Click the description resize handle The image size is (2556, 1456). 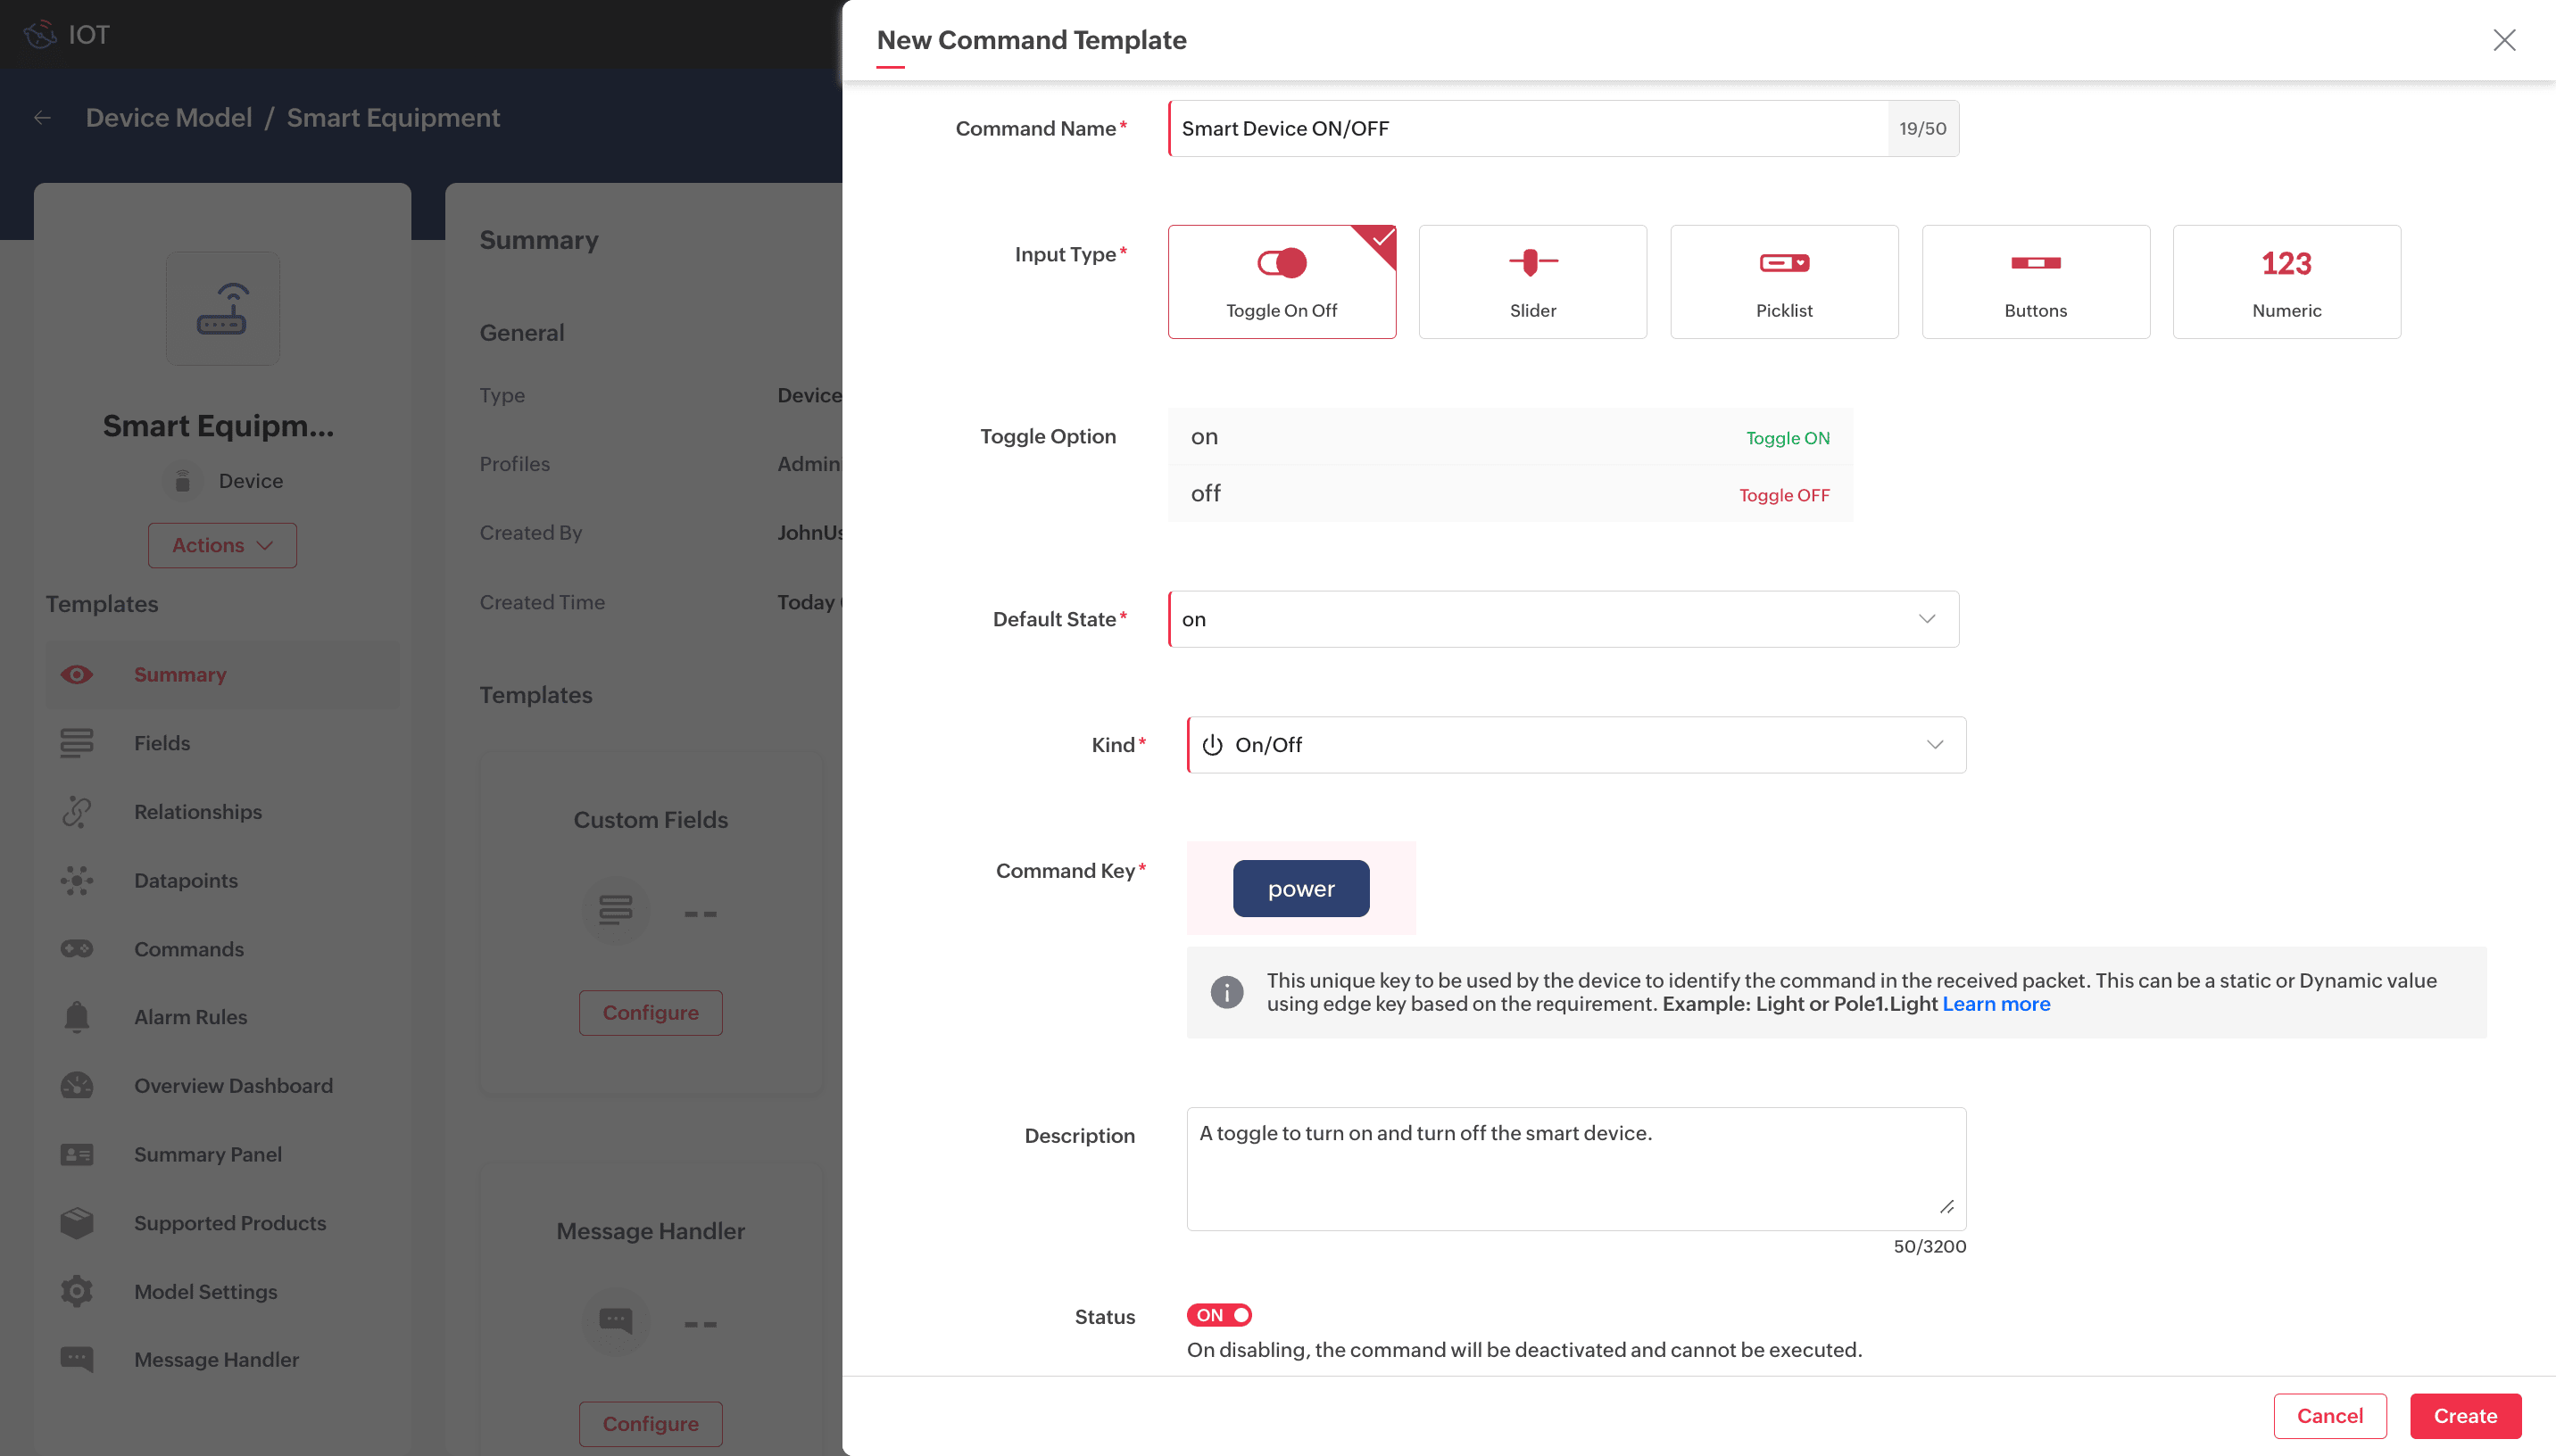(x=1946, y=1207)
